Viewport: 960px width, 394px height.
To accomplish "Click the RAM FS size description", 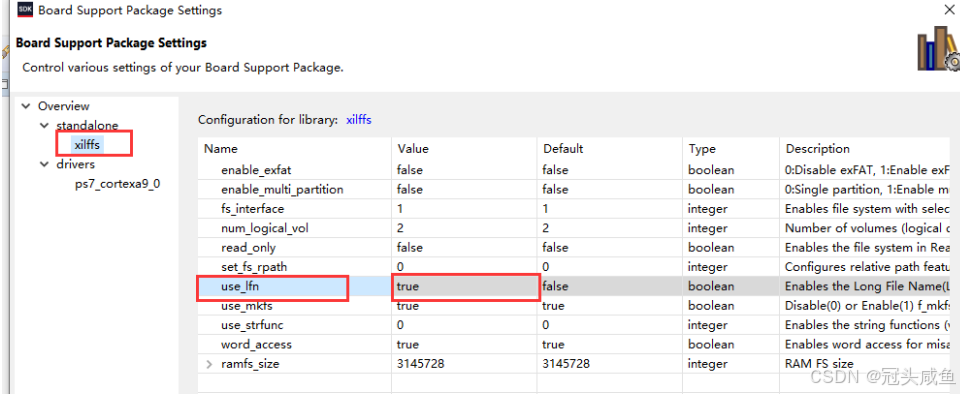I will [819, 364].
